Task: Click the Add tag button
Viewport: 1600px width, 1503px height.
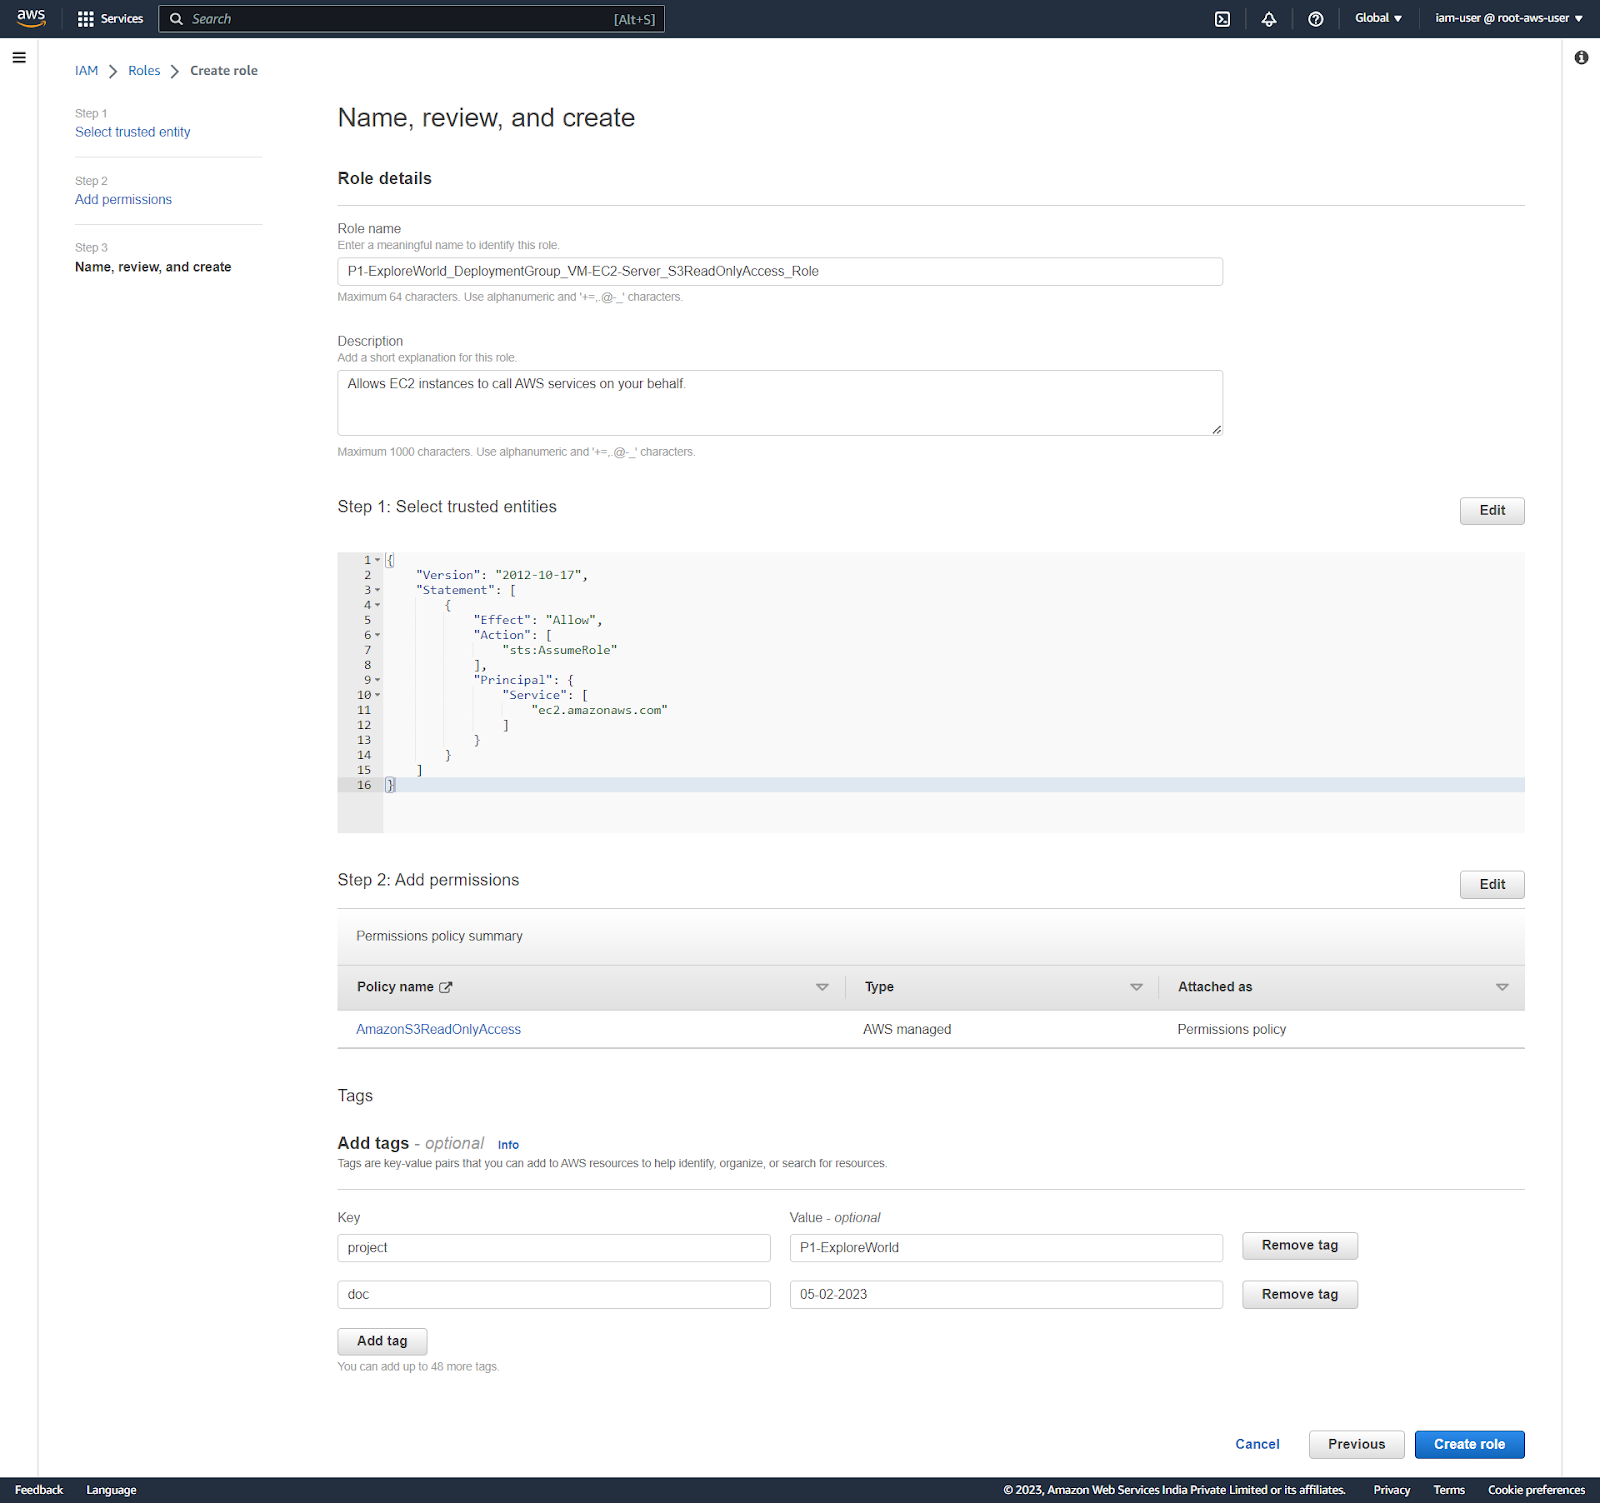Action: click(382, 1342)
